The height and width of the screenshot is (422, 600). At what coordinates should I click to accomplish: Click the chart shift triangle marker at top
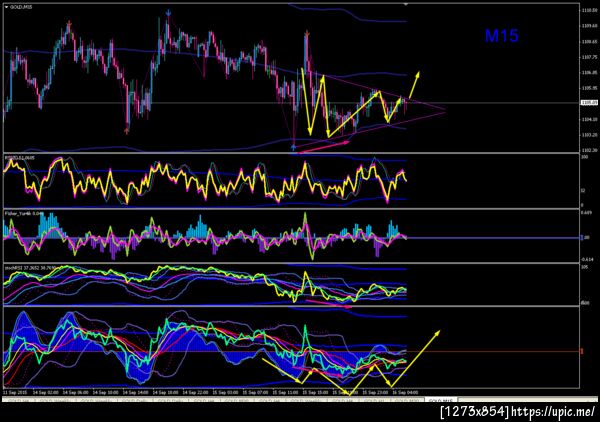tap(406, 4)
